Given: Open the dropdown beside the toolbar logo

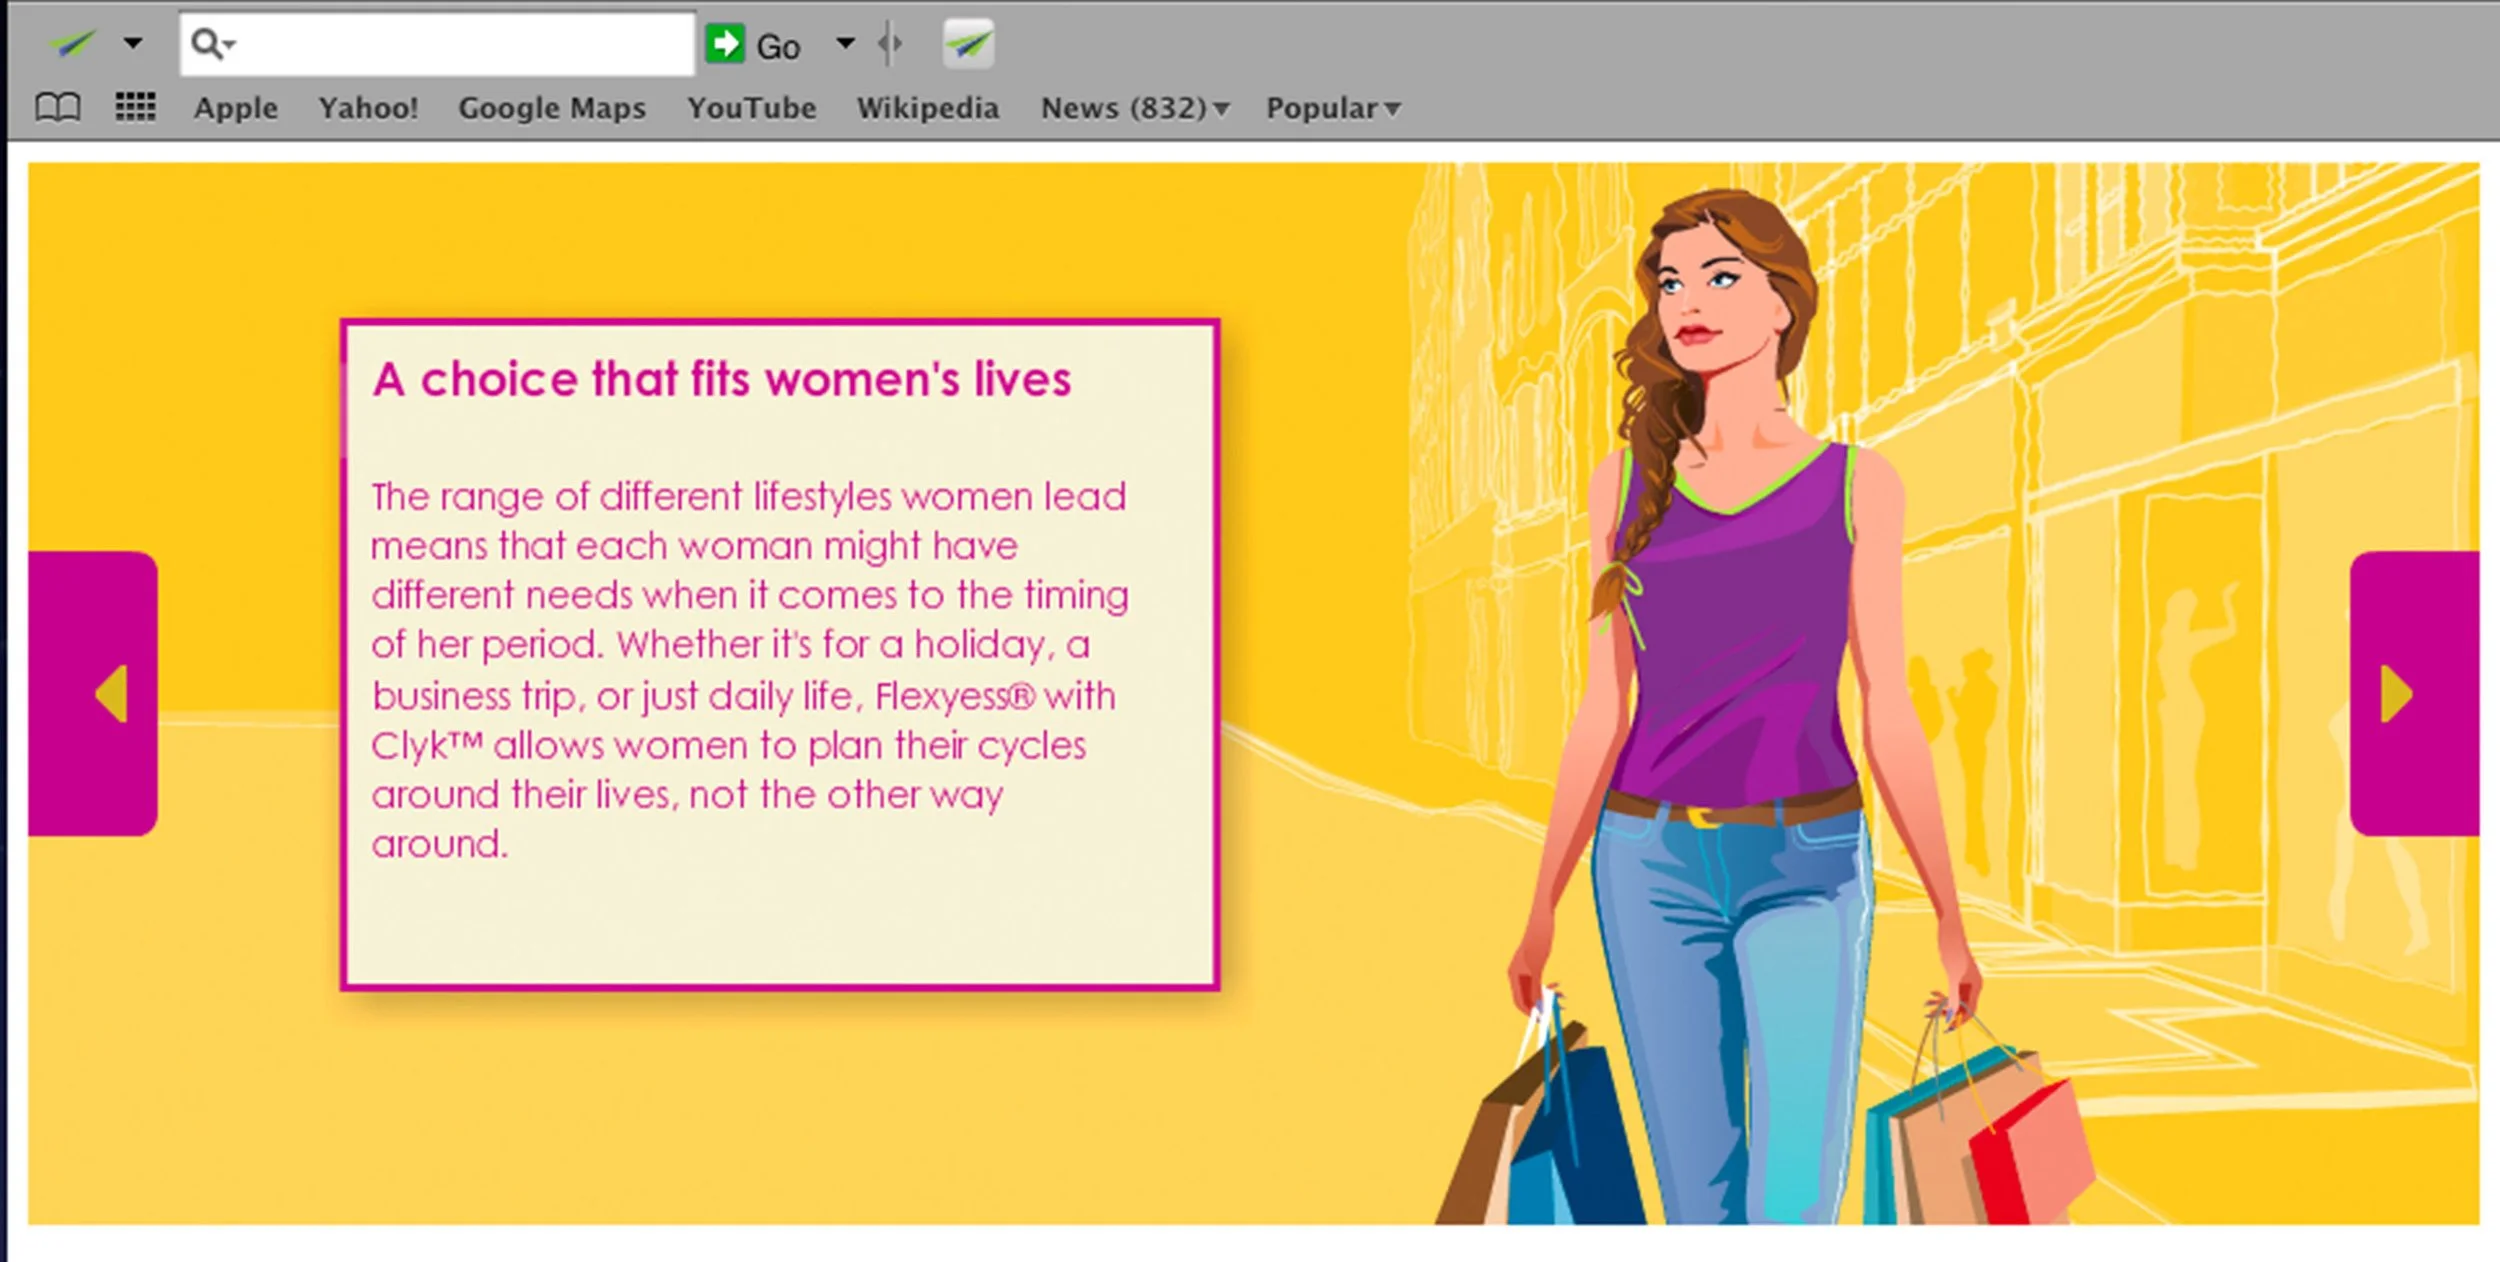Looking at the screenshot, I should (x=133, y=43).
